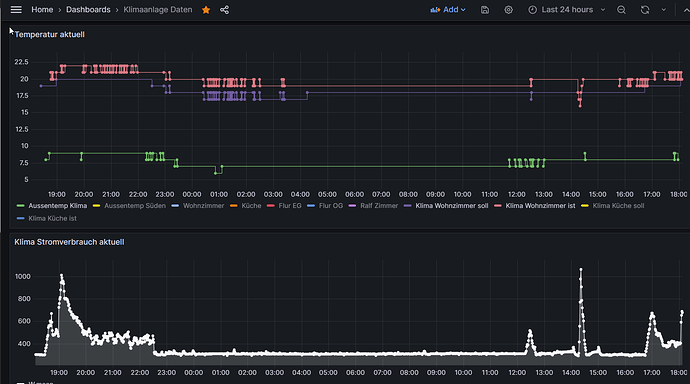Screen dimensions: 690x384
Task: Go to Home breadcrumb
Action: pyautogui.click(x=42, y=10)
